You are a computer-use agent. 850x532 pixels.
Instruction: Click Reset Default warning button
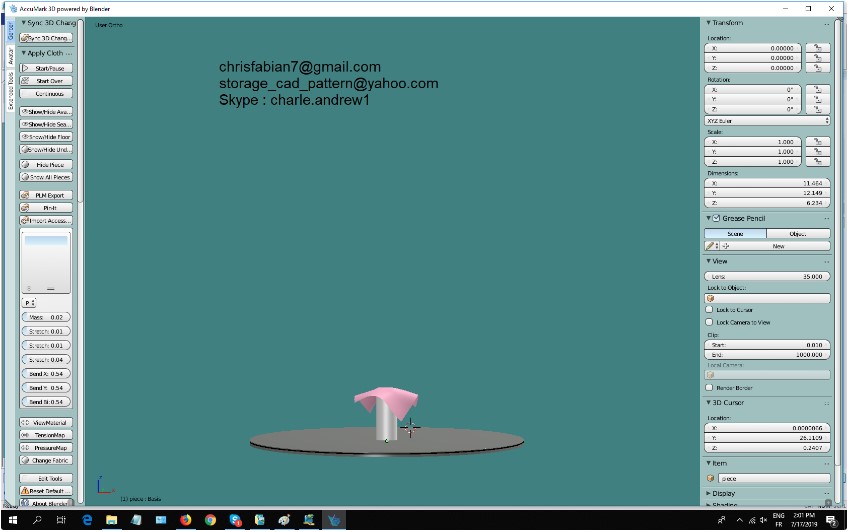[x=46, y=491]
